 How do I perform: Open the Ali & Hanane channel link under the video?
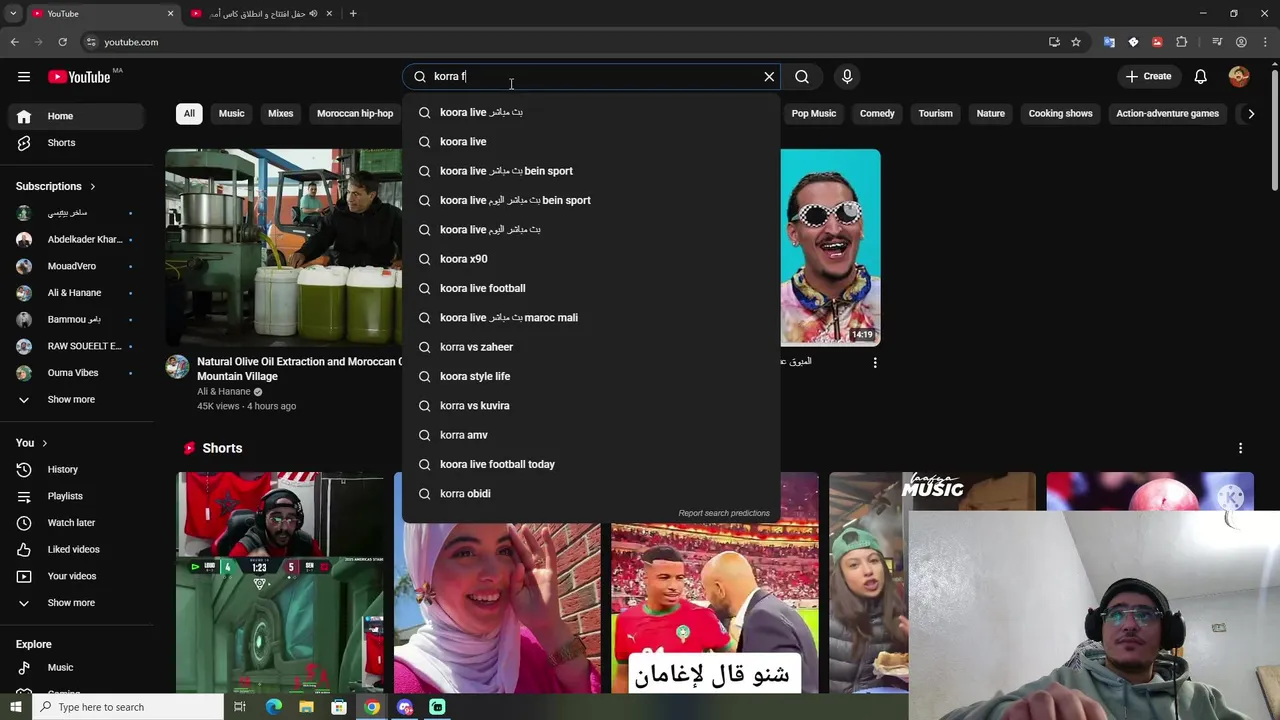(223, 392)
